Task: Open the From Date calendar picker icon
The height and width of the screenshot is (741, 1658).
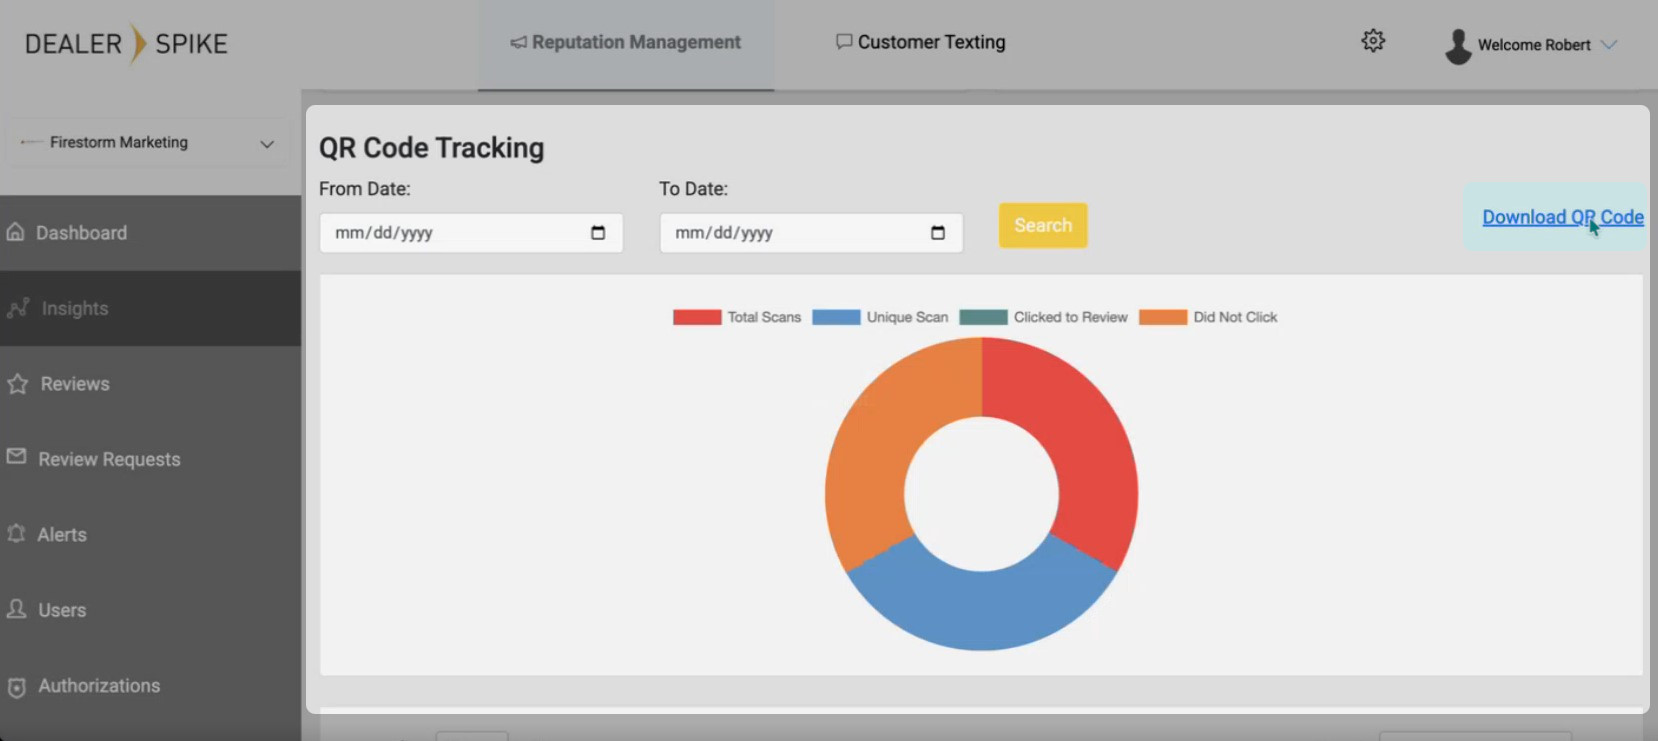Action: tap(598, 233)
